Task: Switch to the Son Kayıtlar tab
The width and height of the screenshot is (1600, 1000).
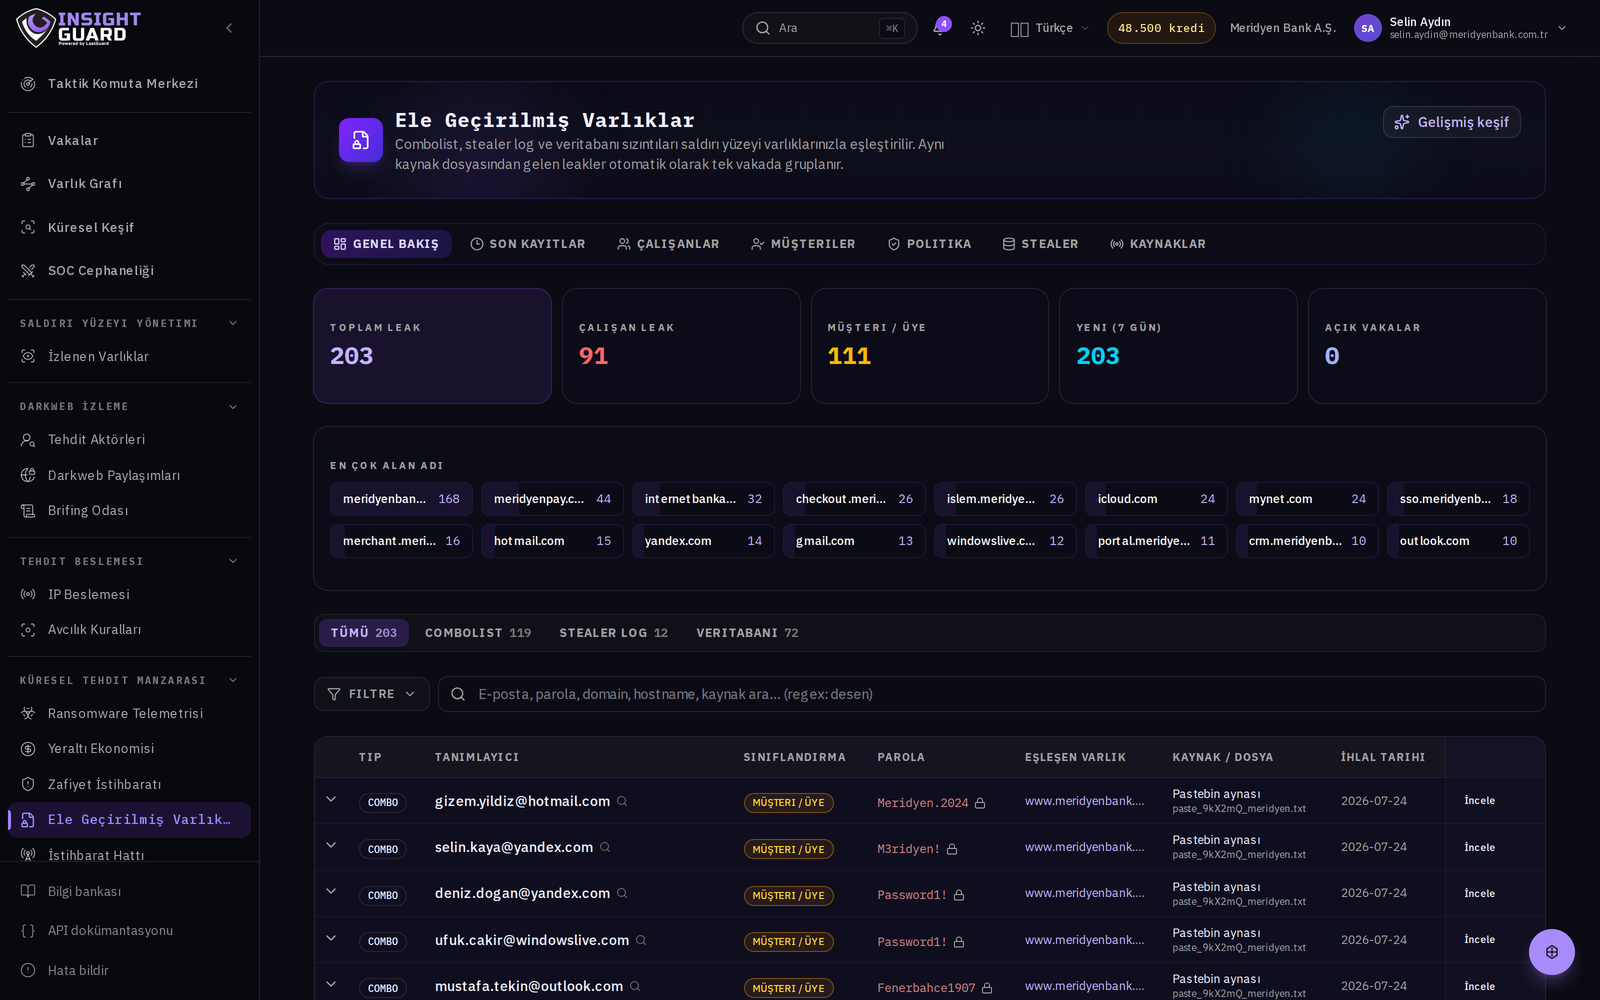Action: point(528,244)
